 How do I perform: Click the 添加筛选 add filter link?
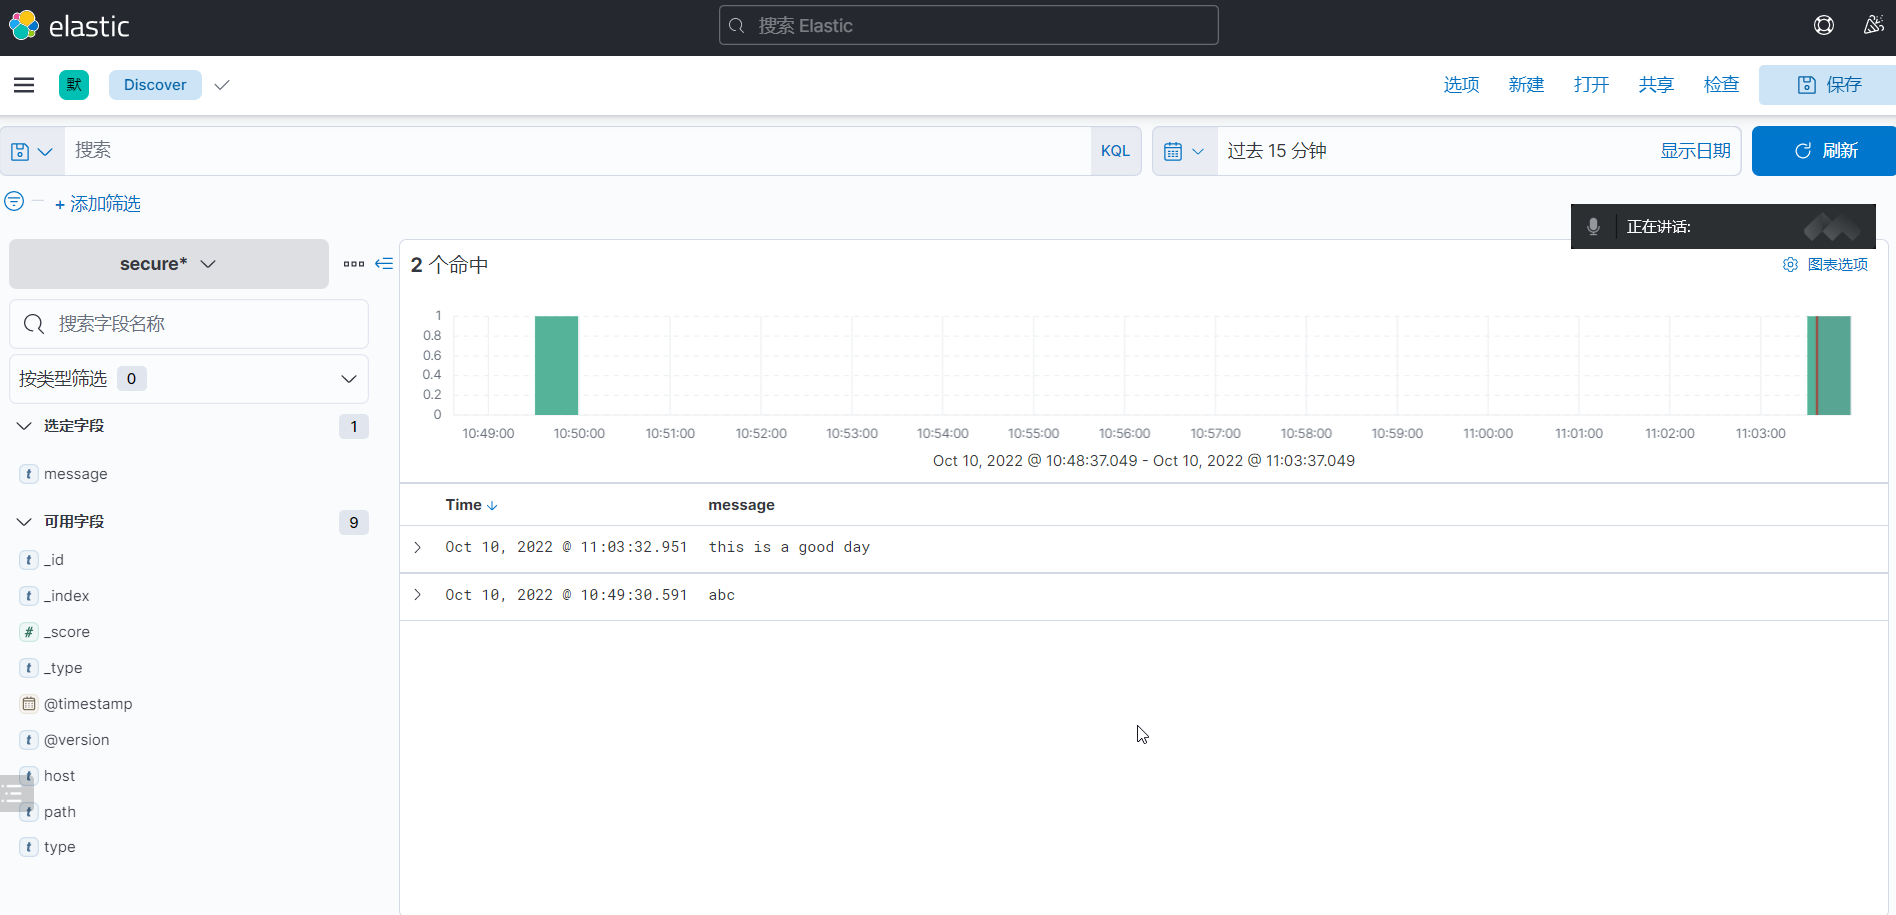tap(98, 204)
